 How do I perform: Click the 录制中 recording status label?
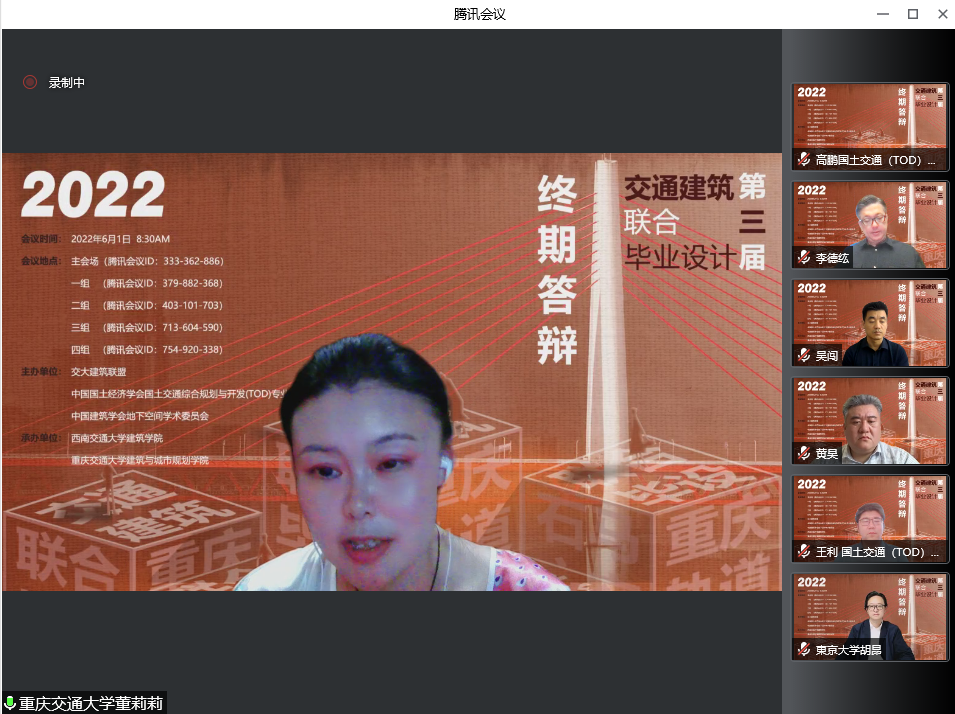tap(67, 83)
